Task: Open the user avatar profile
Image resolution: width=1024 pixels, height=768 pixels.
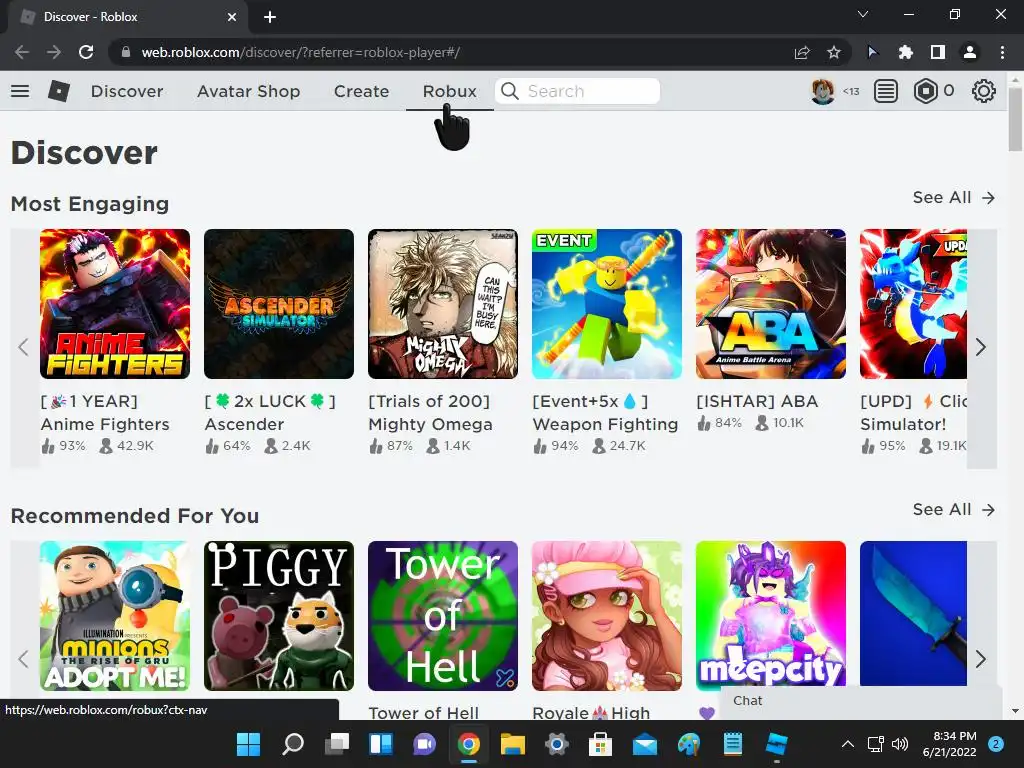Action: (x=822, y=91)
